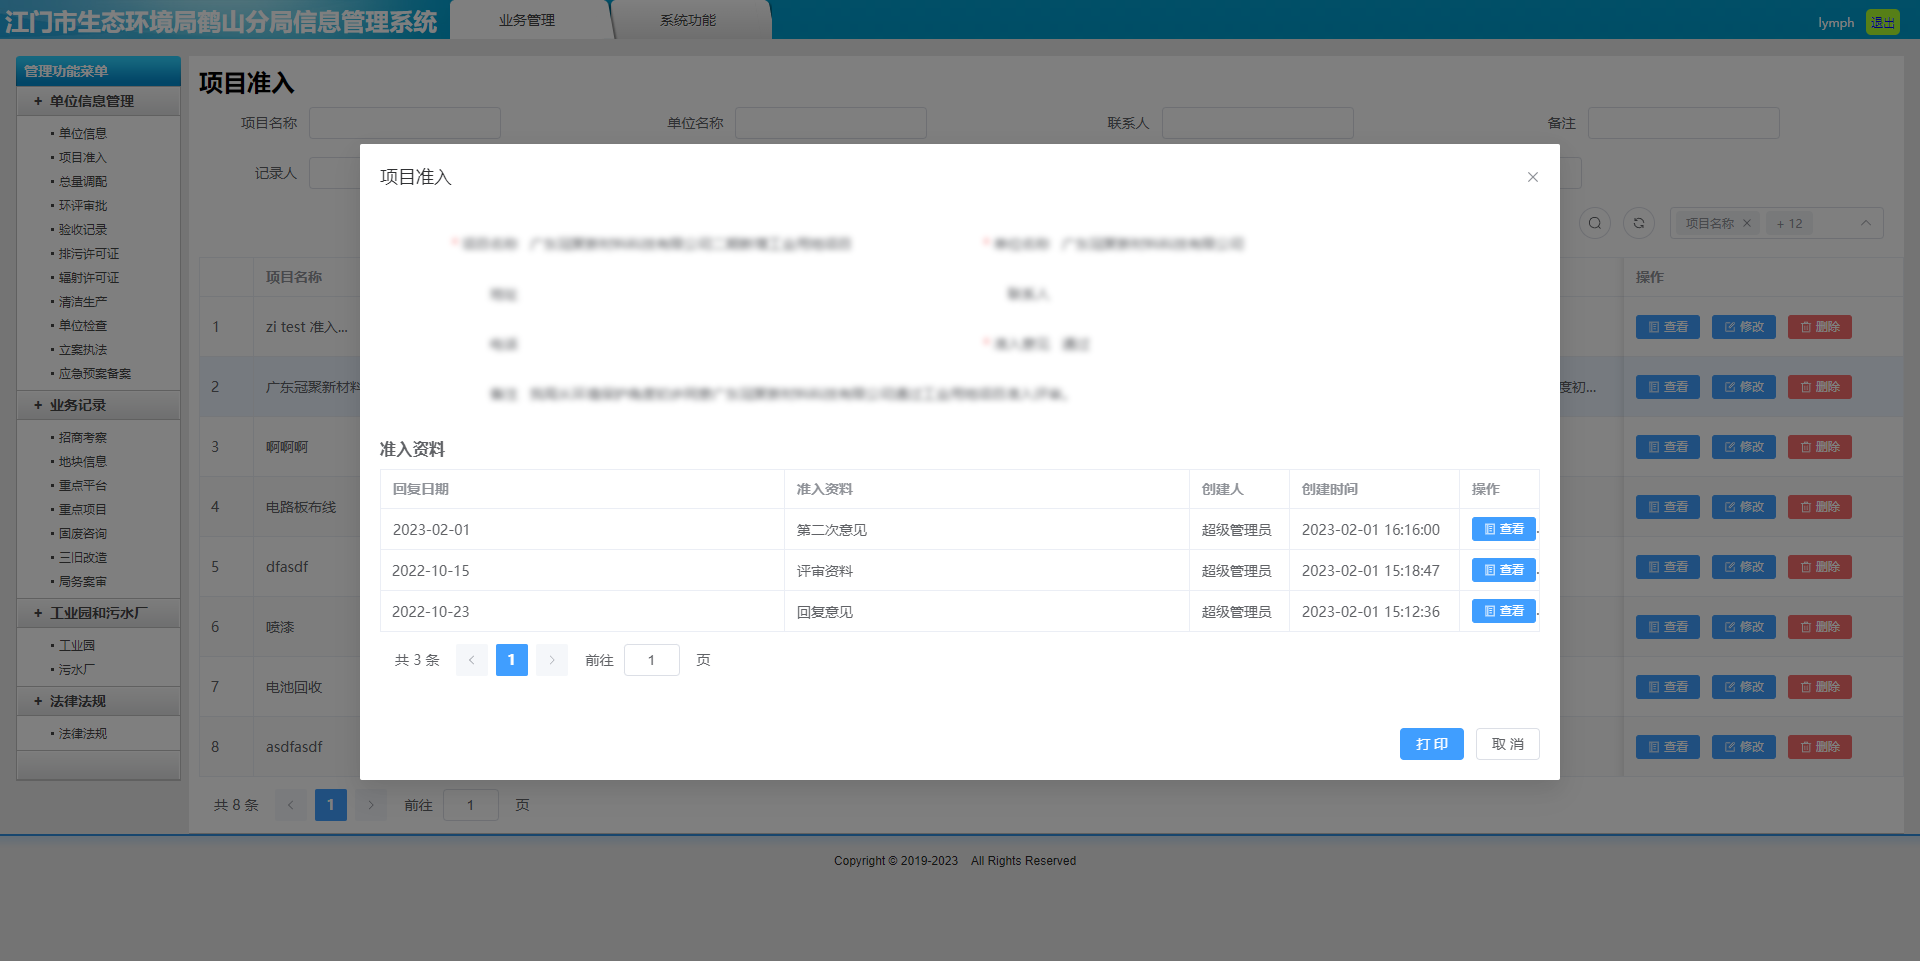Click the refresh circular icon button
The image size is (1920, 961).
click(x=1639, y=223)
